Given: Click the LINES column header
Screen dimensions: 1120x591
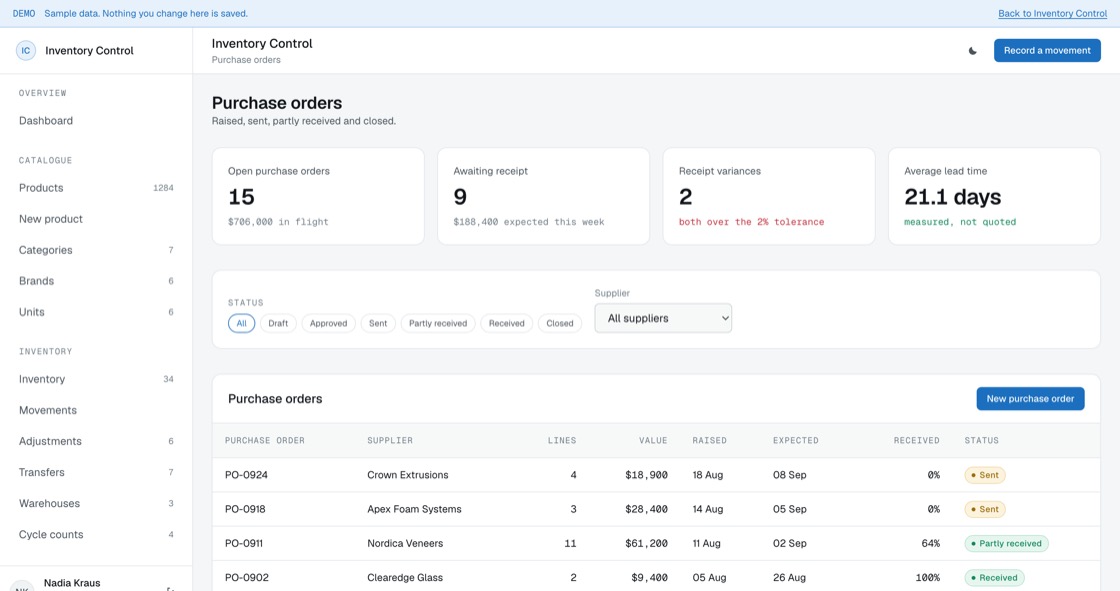Looking at the screenshot, I should (x=561, y=440).
